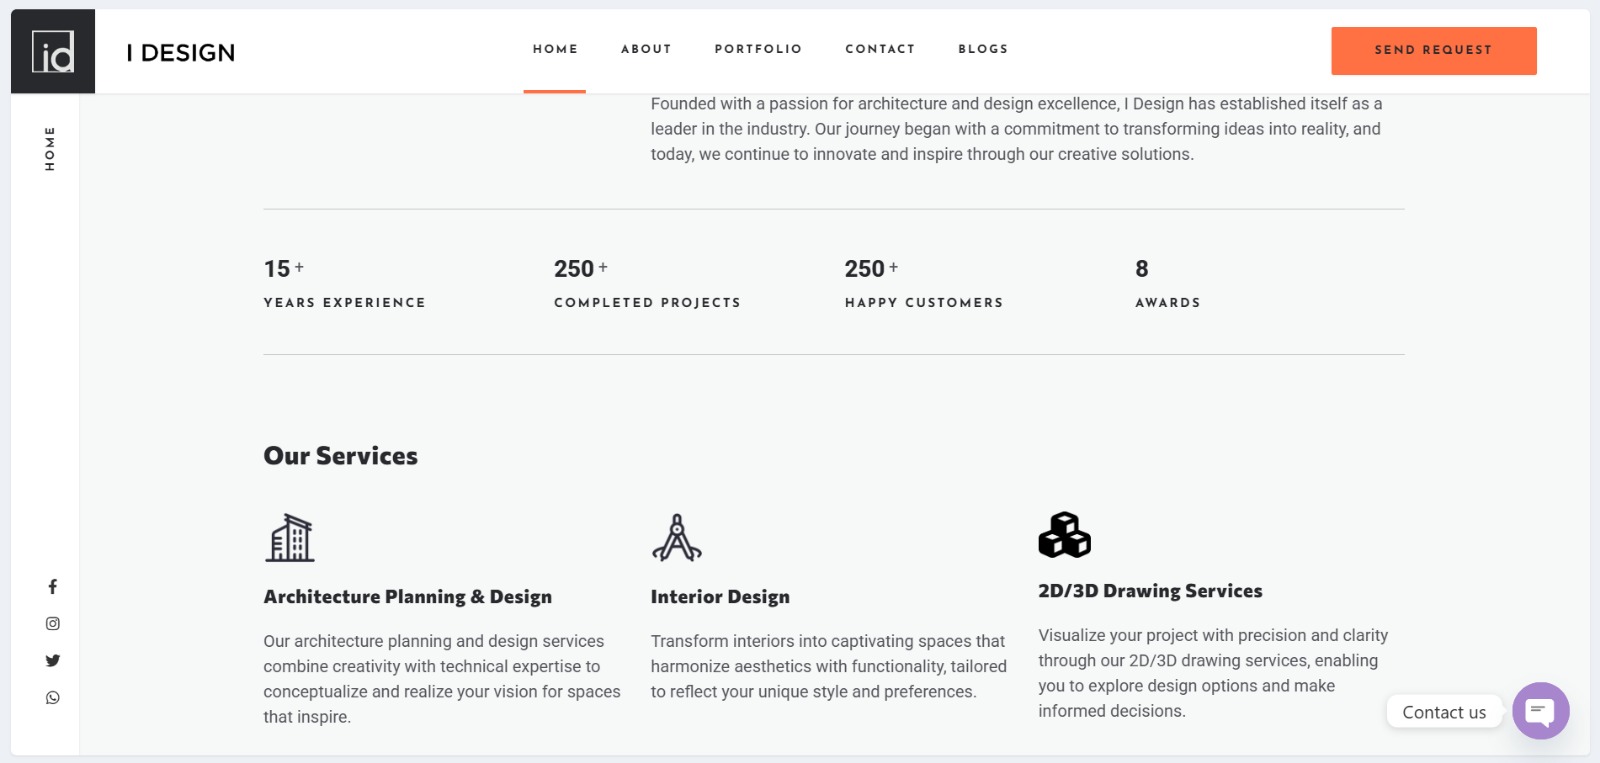
Task: Open the Blogs menu item
Action: pyautogui.click(x=983, y=49)
